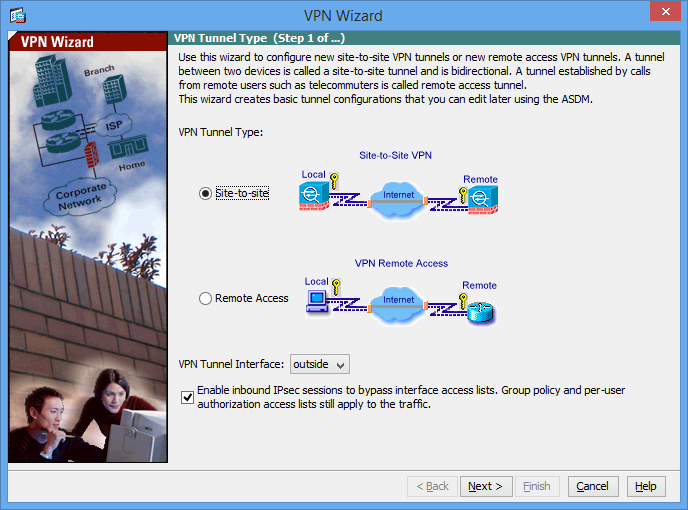688x510 pixels.
Task: Open Help for the VPN Wizard
Action: (646, 486)
